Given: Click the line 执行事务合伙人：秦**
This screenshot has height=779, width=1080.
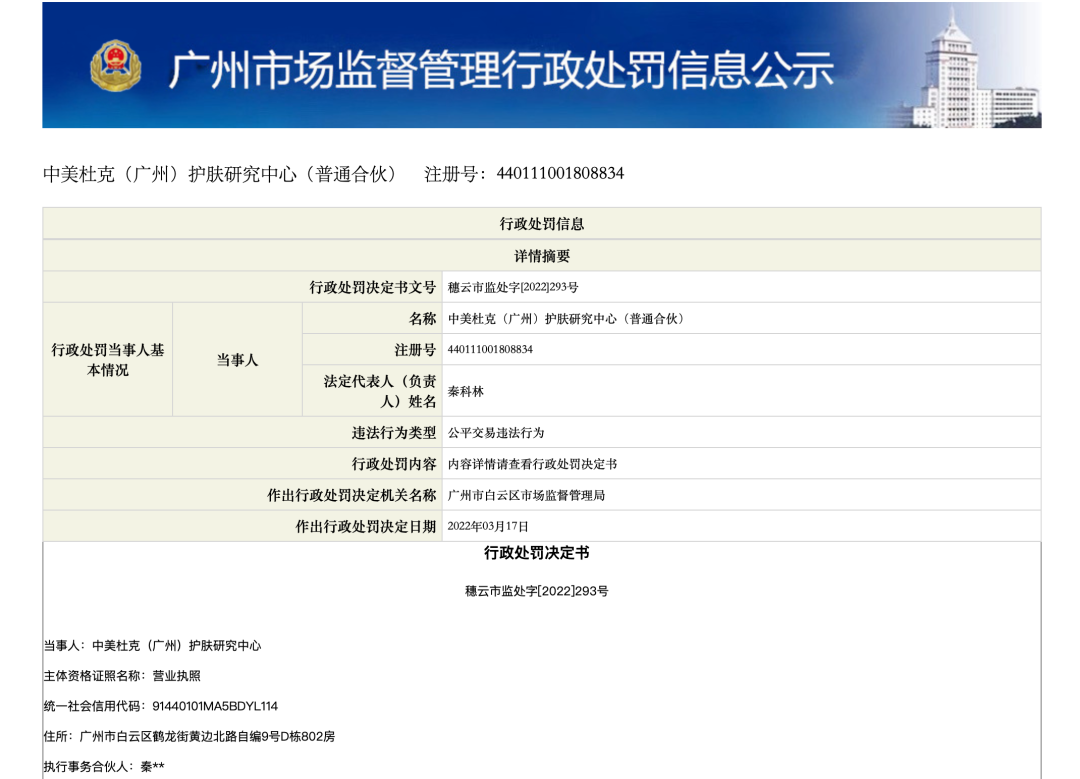Looking at the screenshot, I should point(104,767).
